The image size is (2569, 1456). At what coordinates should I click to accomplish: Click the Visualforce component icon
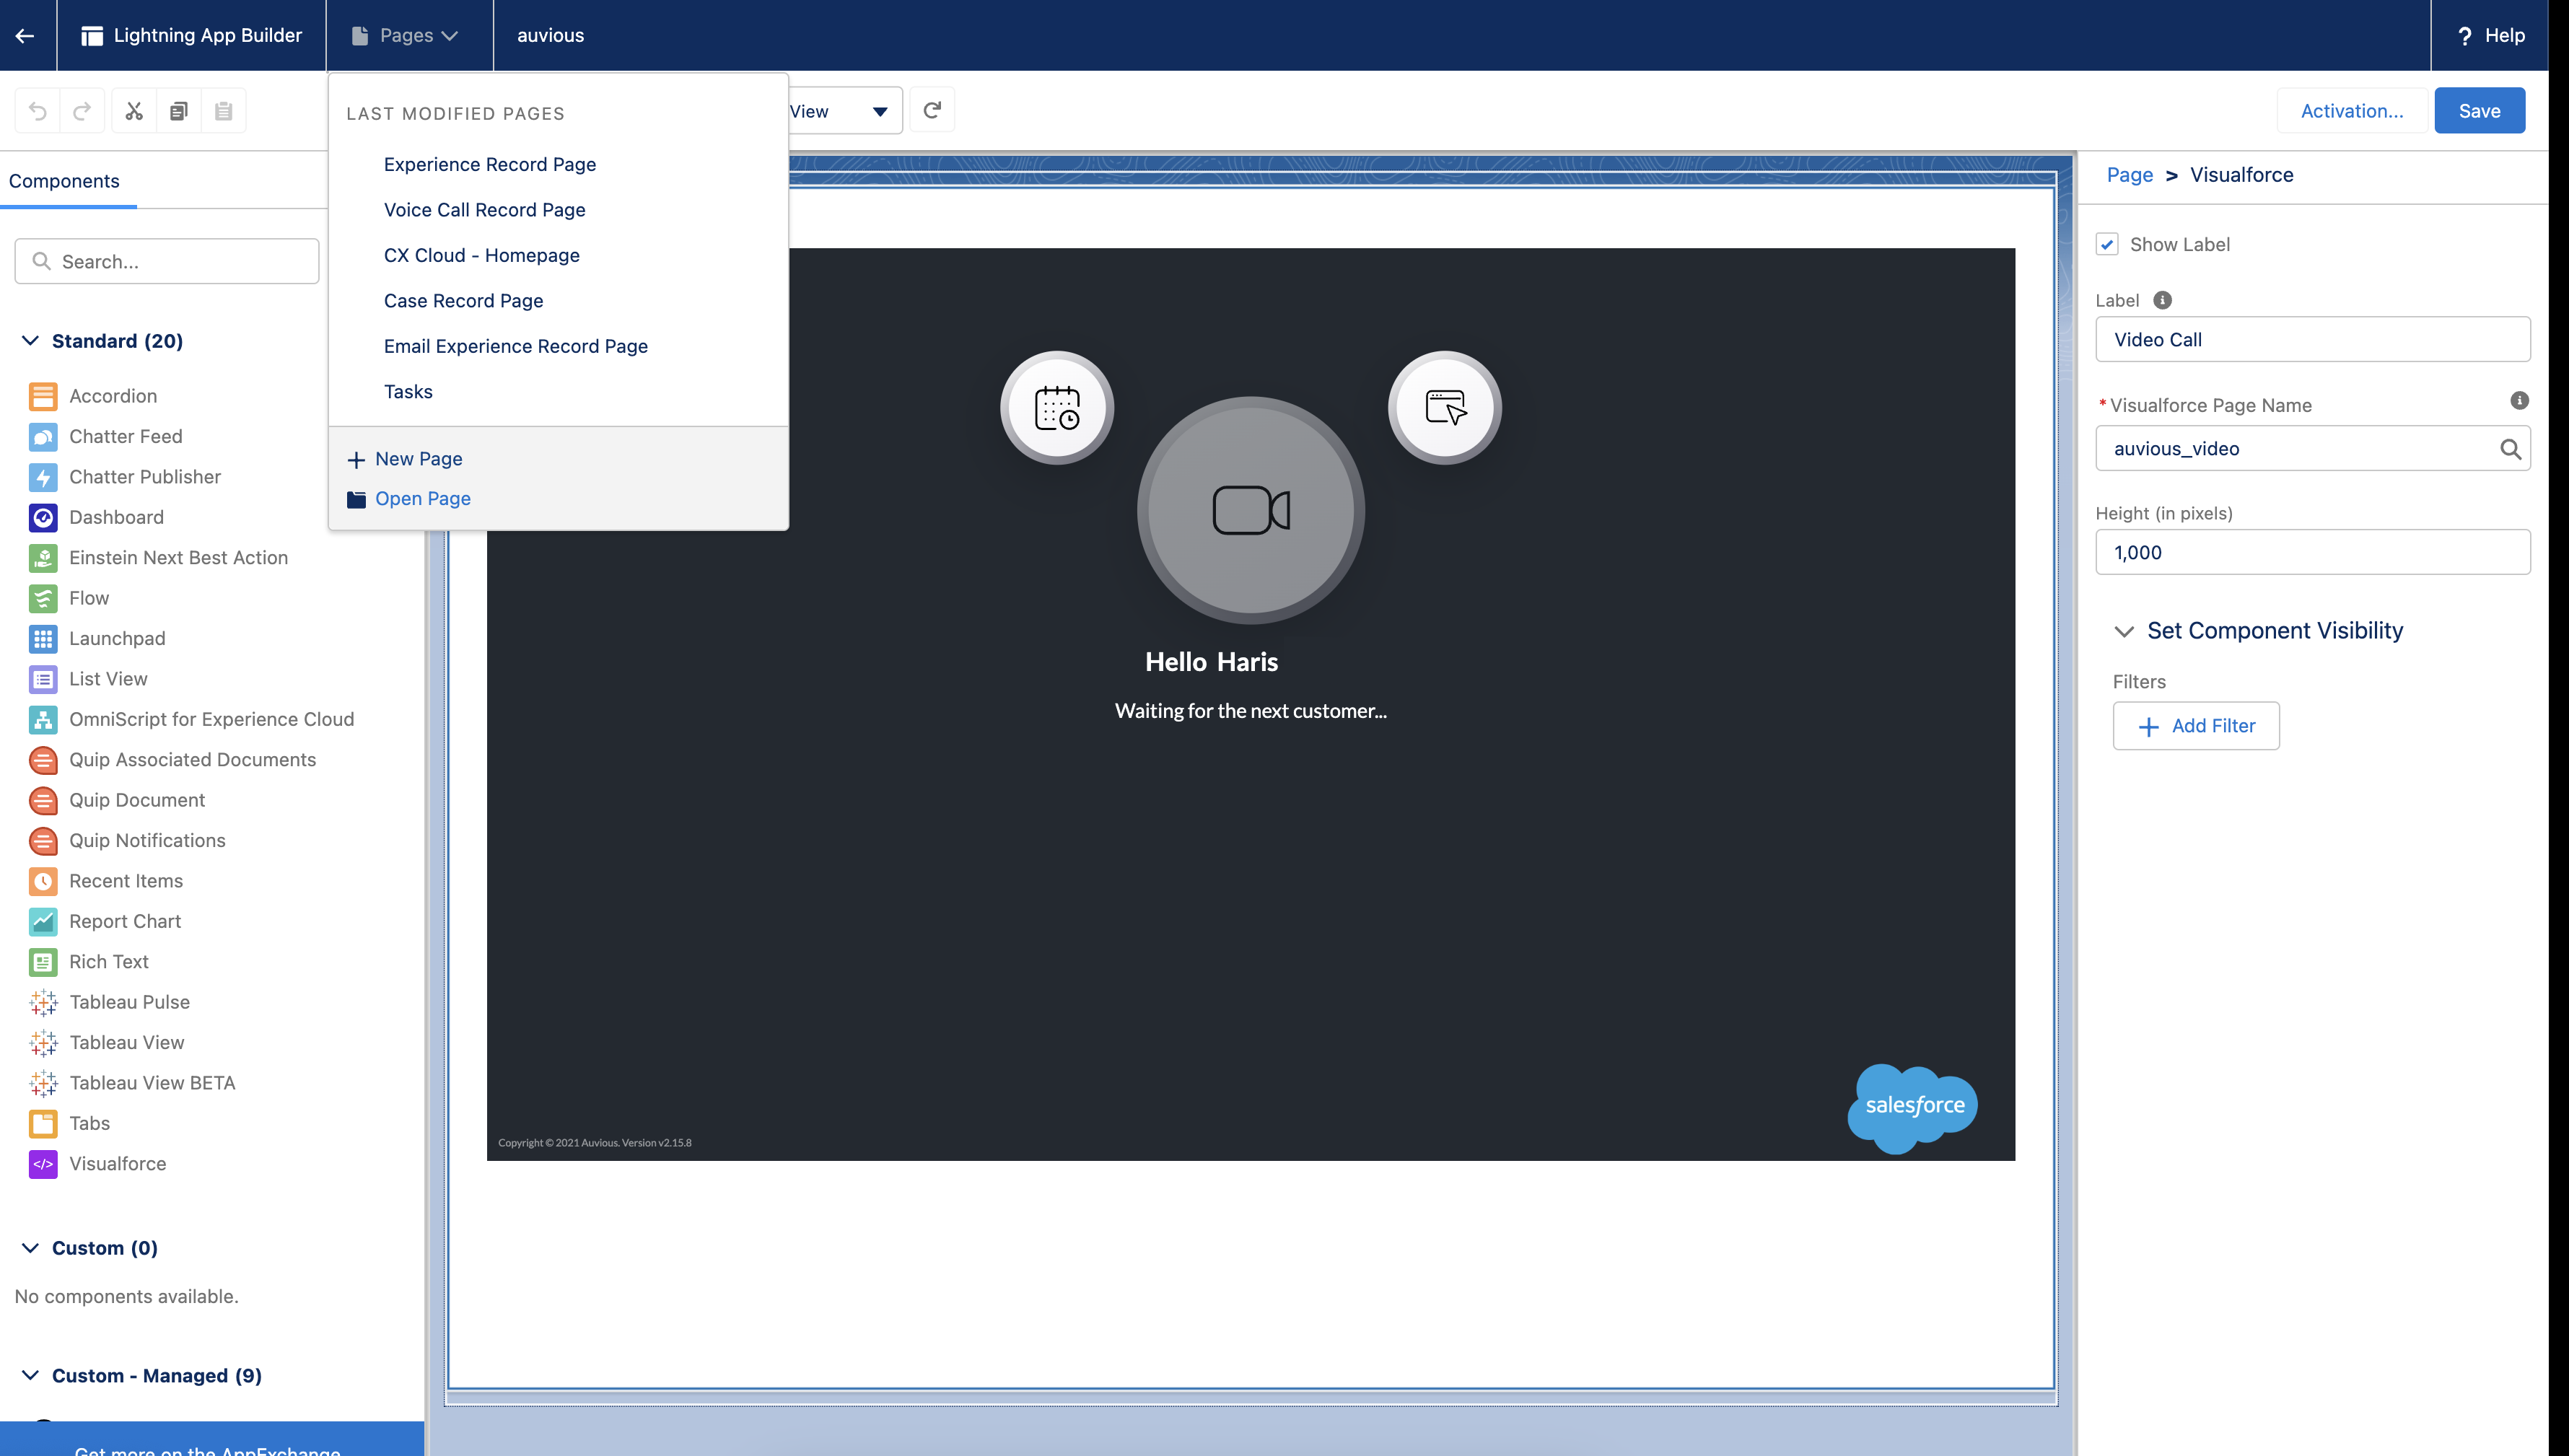click(42, 1164)
